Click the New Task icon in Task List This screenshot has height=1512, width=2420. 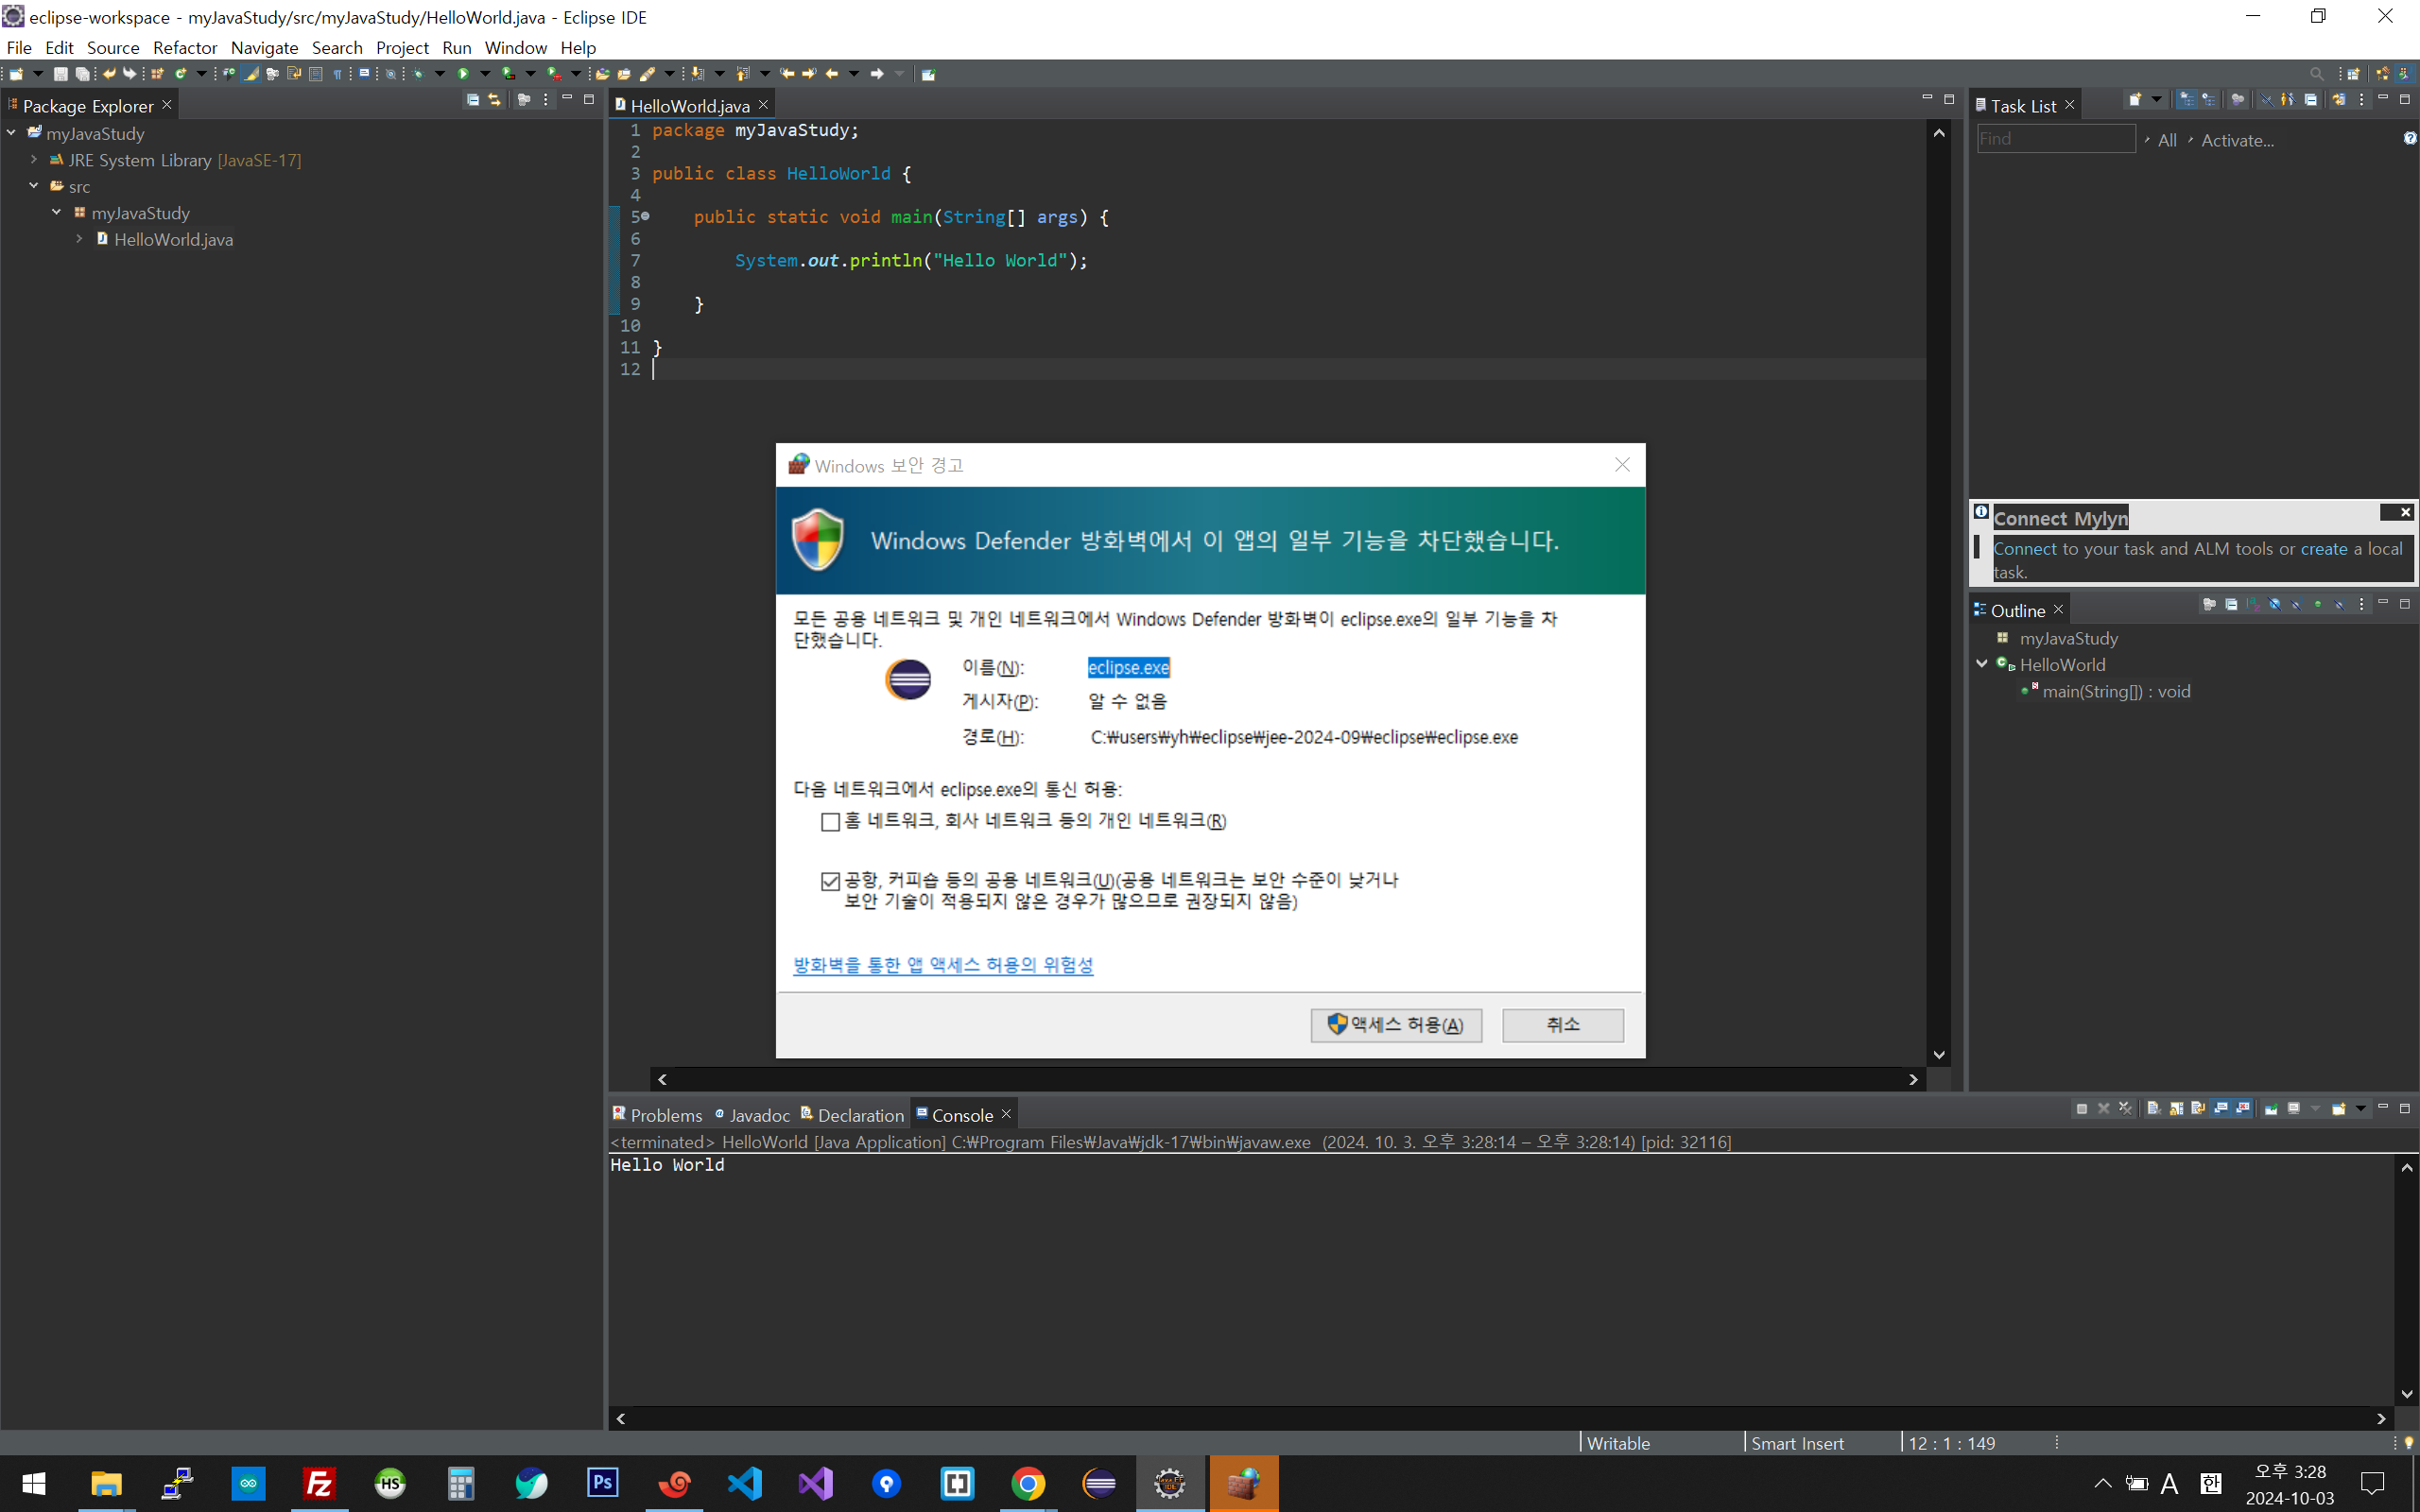[x=2134, y=100]
